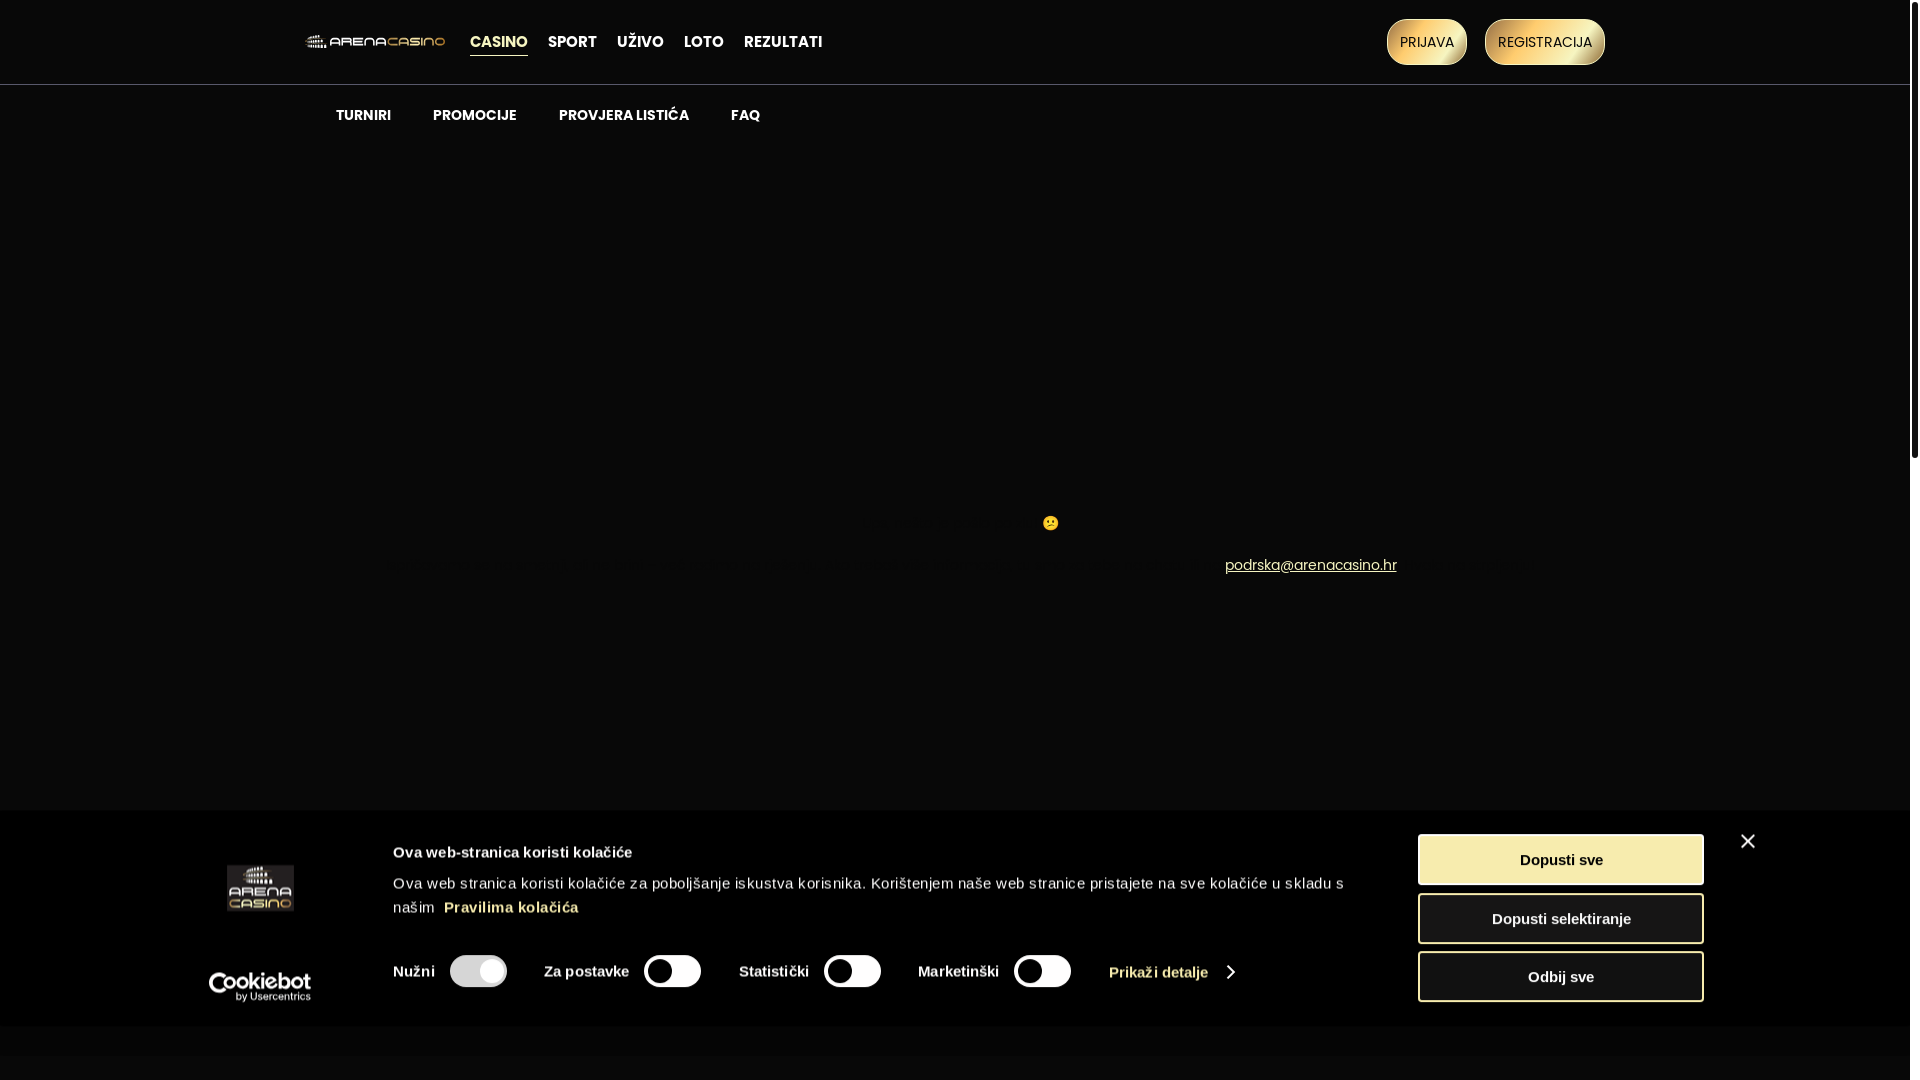Open the TURNIRI tab
This screenshot has width=1920, height=1080.
click(x=363, y=115)
